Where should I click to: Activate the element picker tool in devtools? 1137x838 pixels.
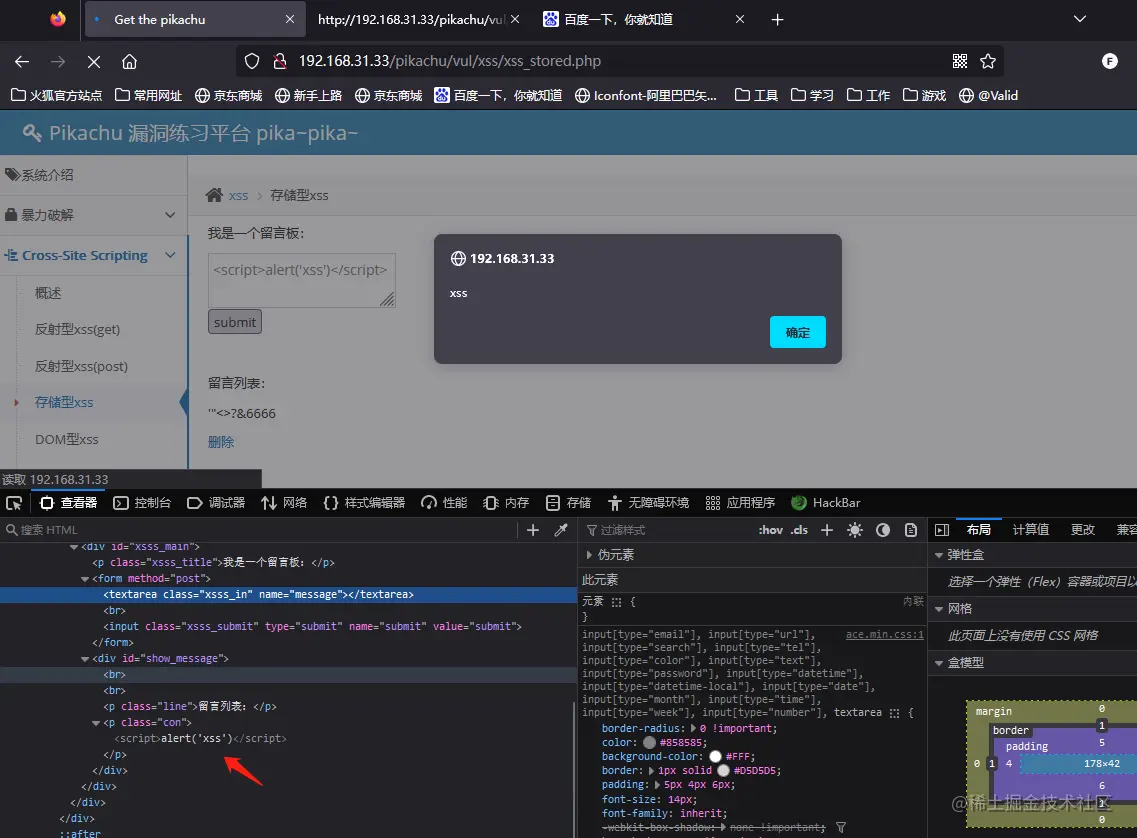tap(14, 503)
